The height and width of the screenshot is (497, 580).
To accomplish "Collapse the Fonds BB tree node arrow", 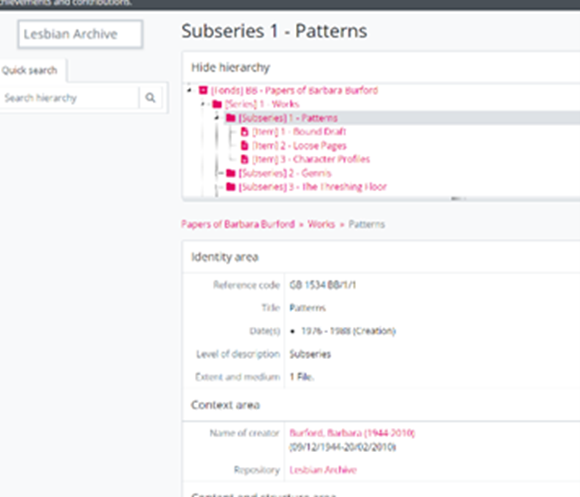I will (x=189, y=90).
